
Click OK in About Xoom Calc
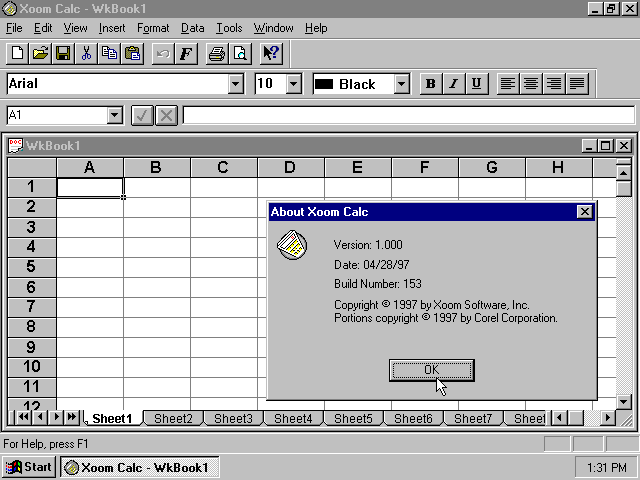coord(432,370)
